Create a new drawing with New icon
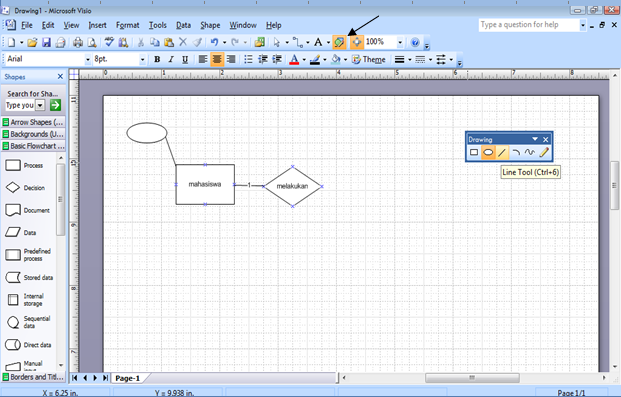Screen dimensions: 621x397 (11, 42)
